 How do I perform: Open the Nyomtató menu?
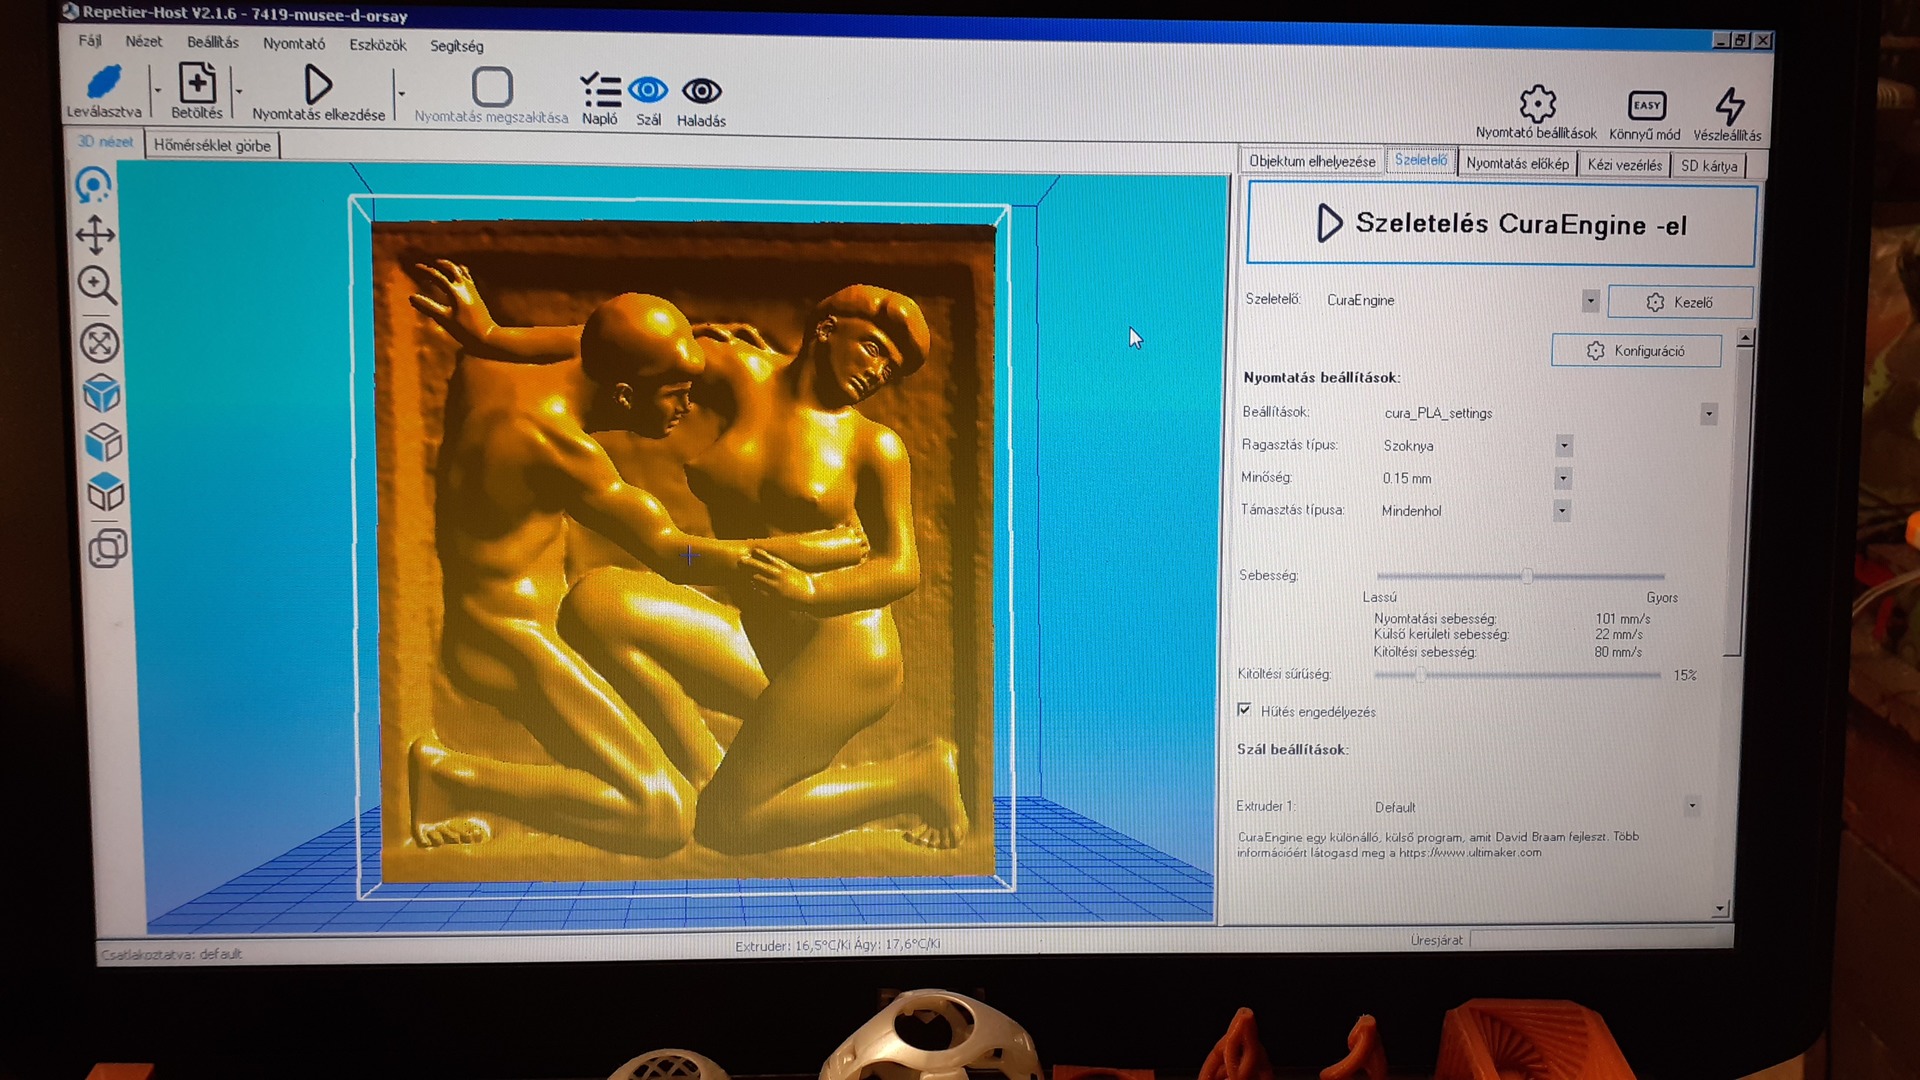click(294, 44)
